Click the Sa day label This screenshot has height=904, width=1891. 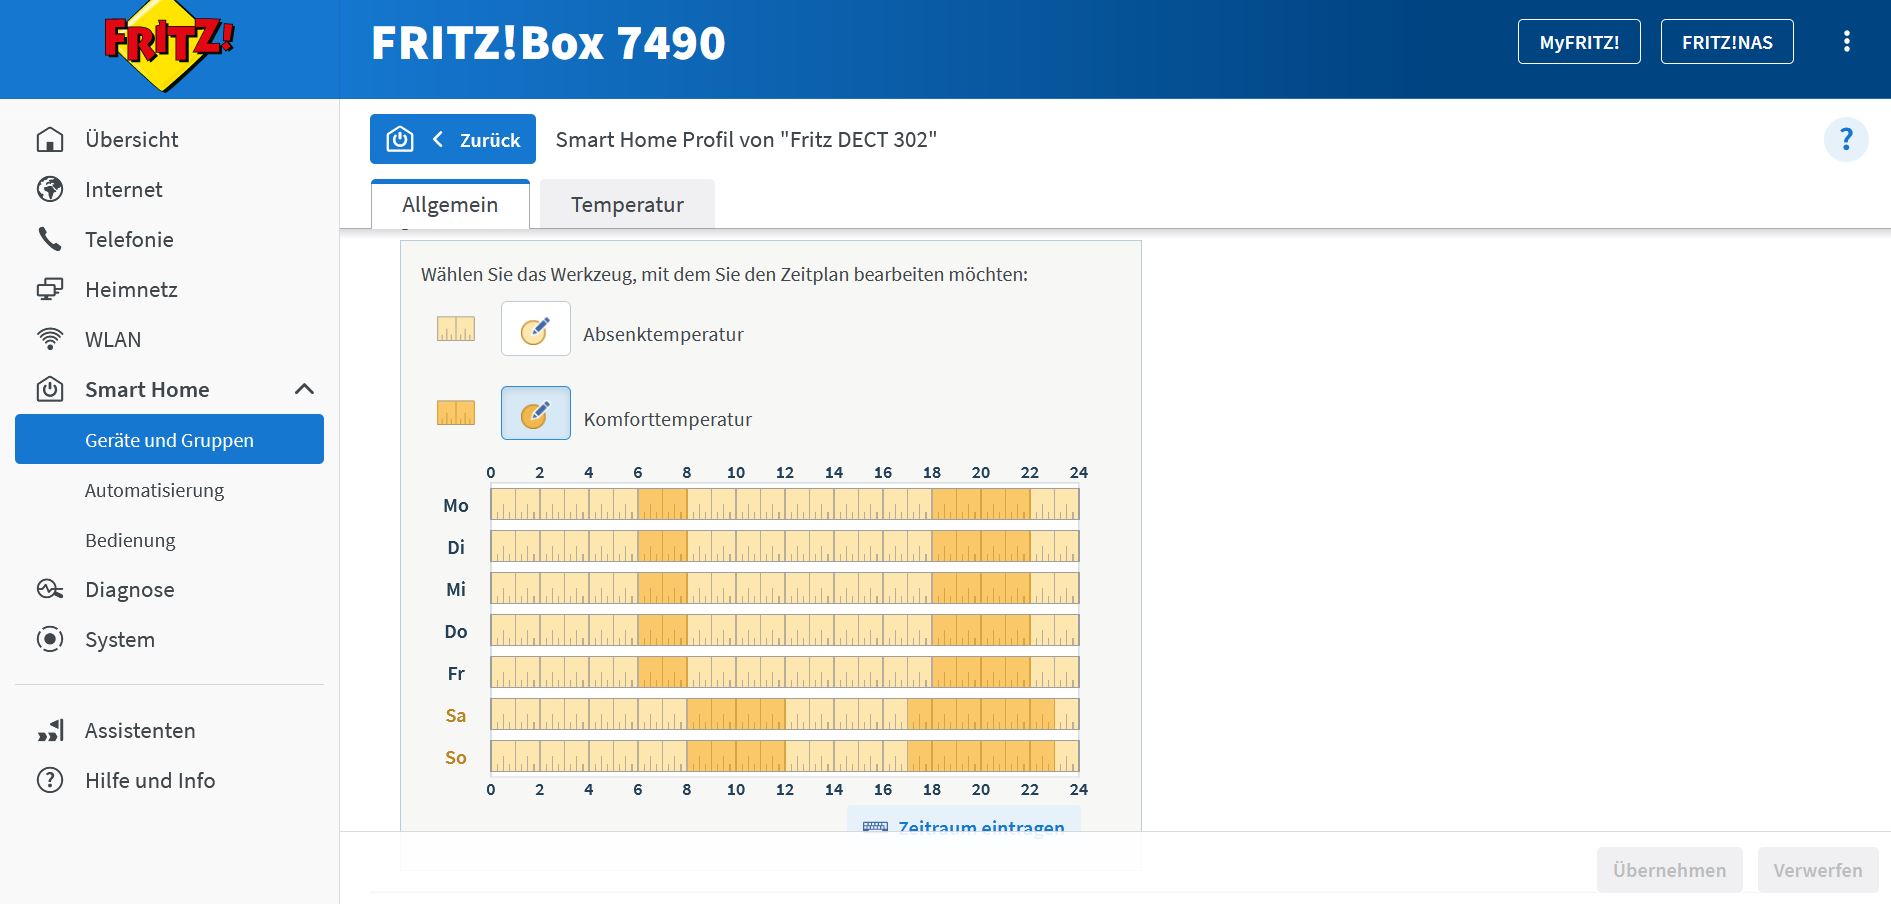tap(456, 715)
